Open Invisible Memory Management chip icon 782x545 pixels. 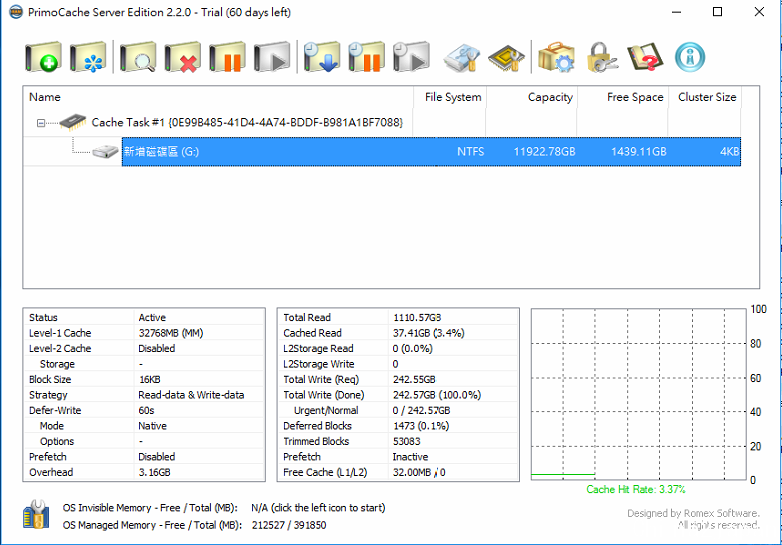pos(506,58)
